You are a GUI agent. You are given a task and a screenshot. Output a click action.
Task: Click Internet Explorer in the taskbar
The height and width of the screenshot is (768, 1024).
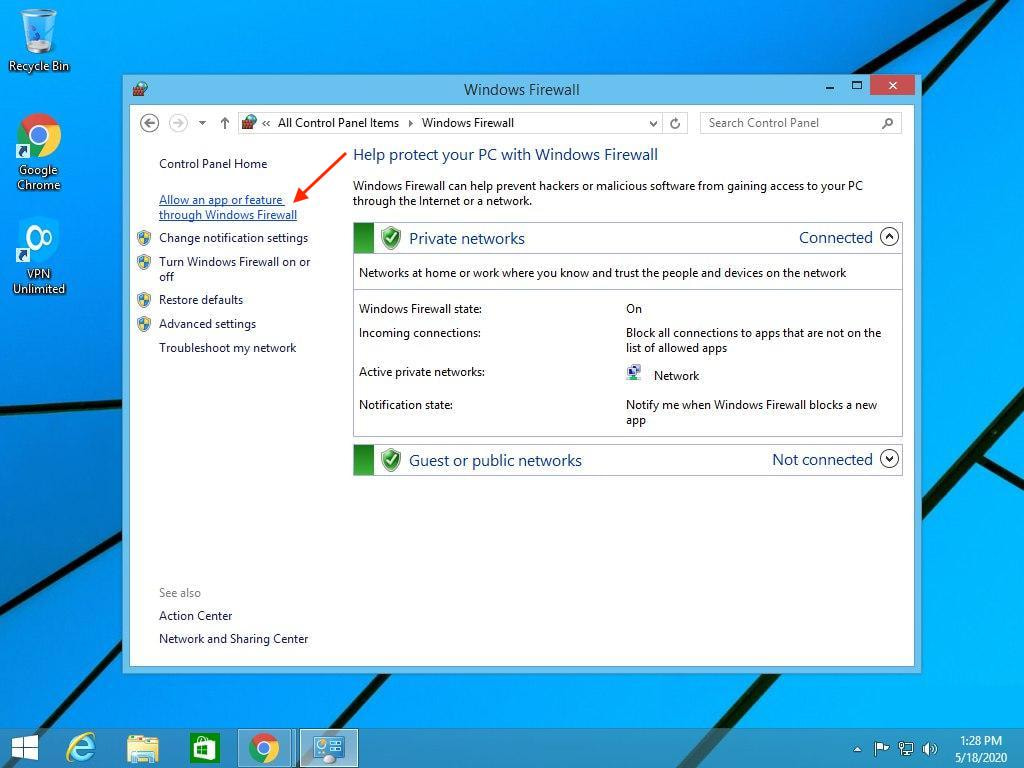(80, 747)
